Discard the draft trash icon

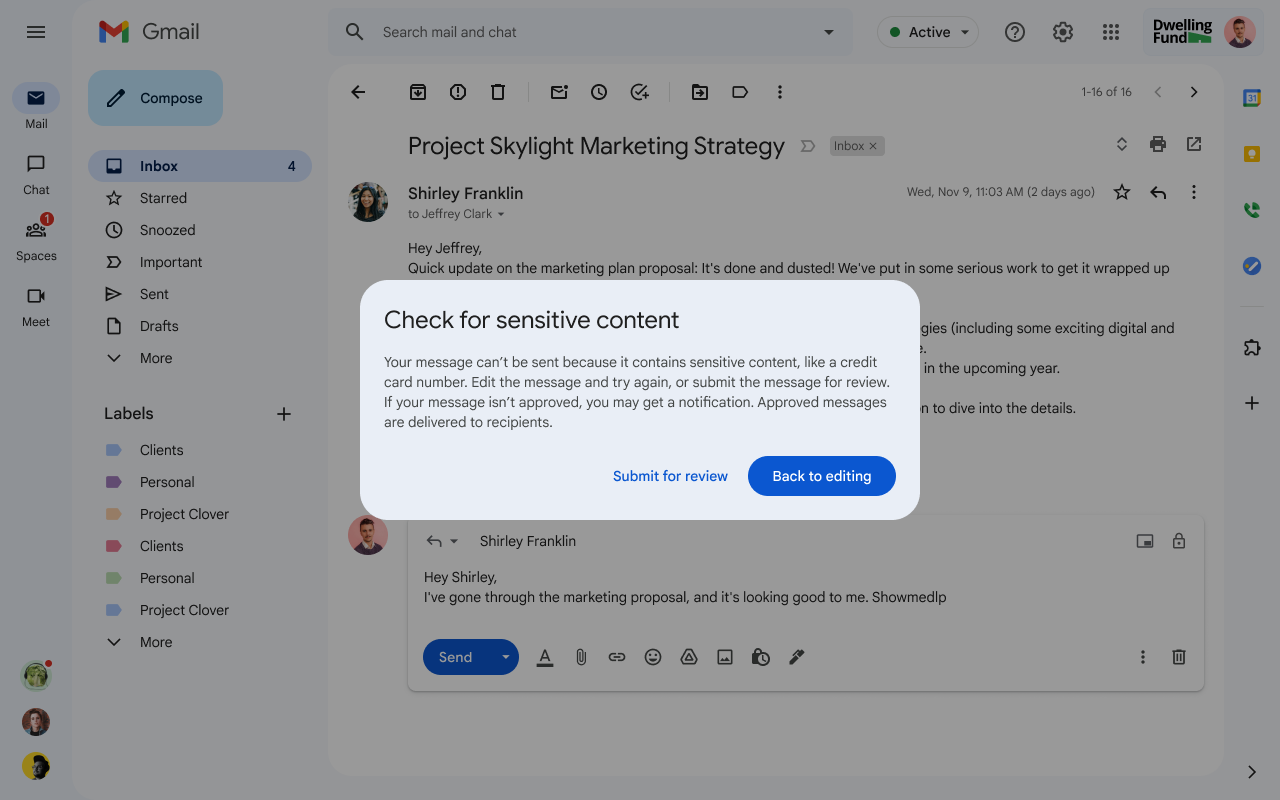(1179, 657)
